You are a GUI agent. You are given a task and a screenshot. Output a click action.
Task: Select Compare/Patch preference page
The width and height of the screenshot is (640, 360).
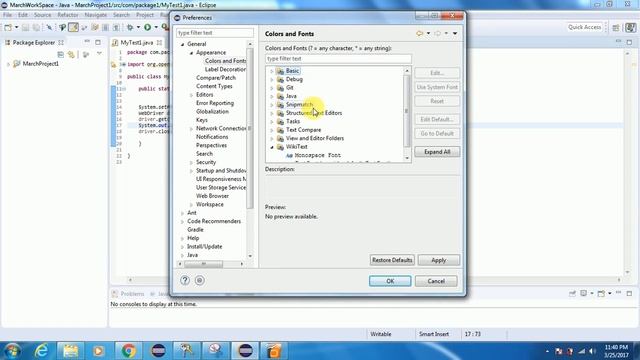216,78
